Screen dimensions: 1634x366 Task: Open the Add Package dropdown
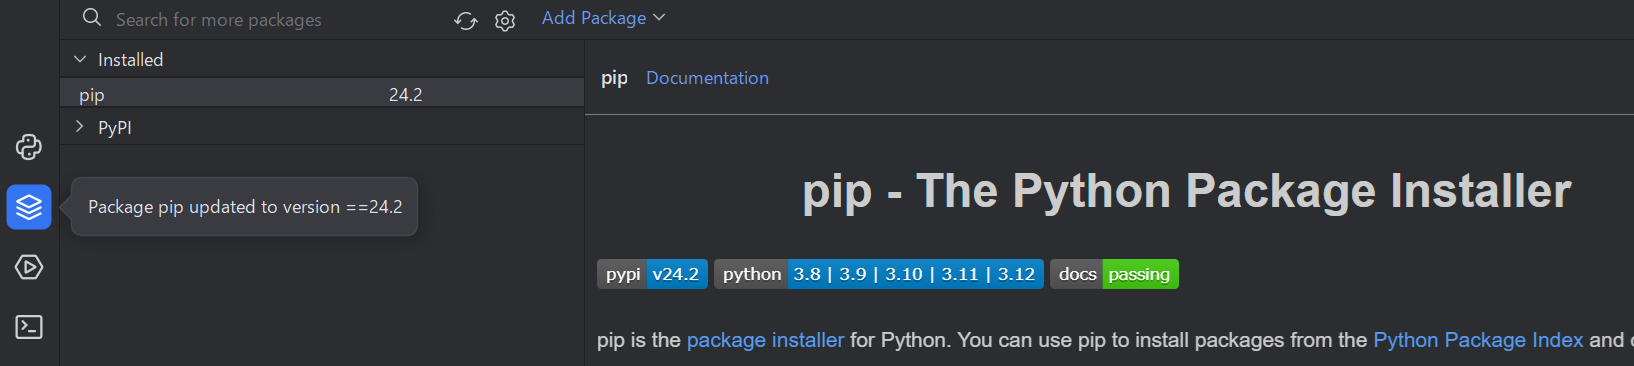(x=603, y=18)
